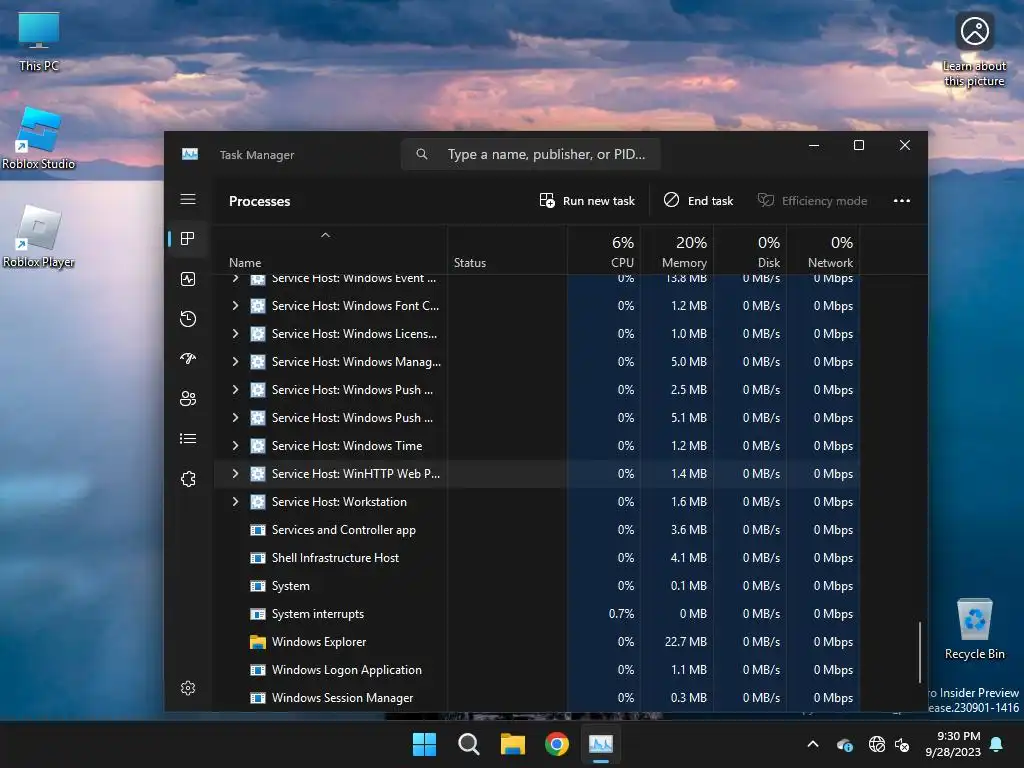Click the process search input field
The height and width of the screenshot is (768, 1024).
pos(530,154)
